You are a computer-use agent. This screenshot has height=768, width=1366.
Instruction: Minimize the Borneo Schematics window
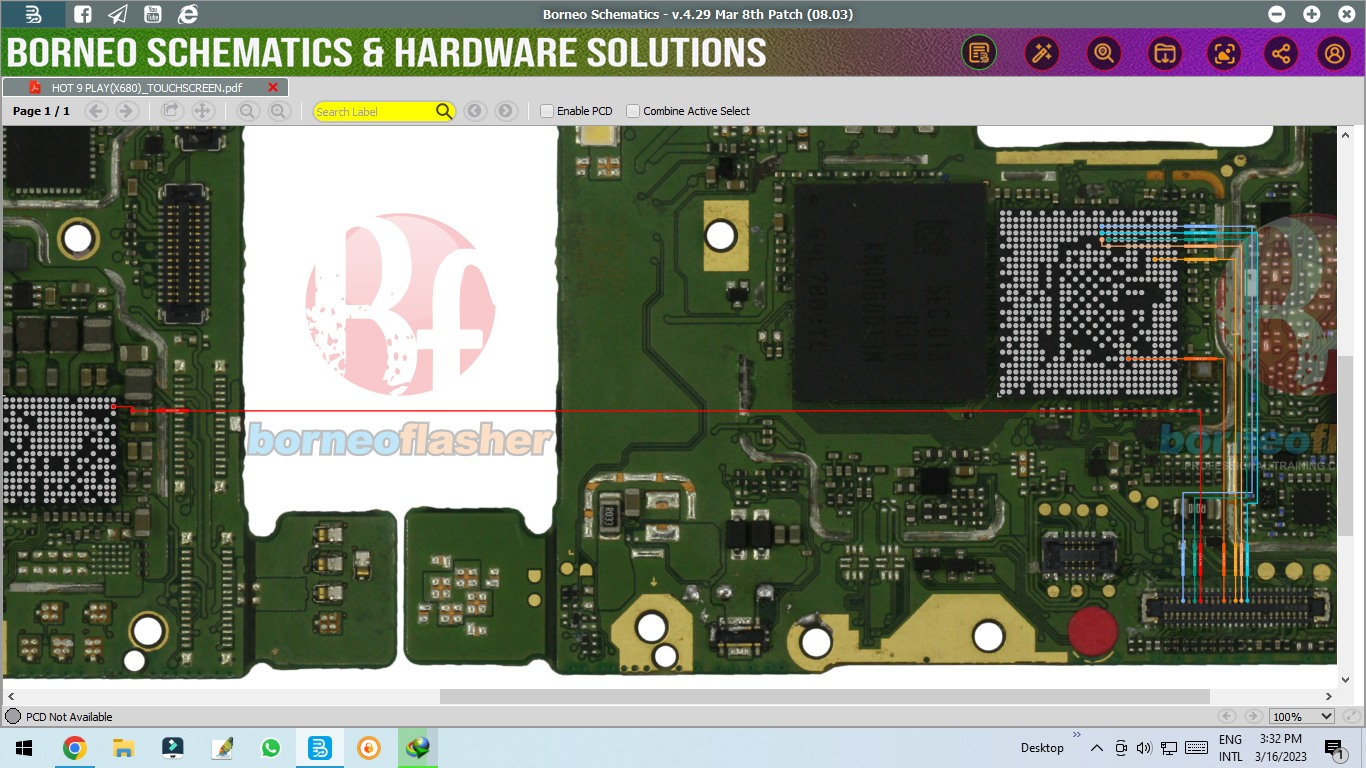coord(1277,14)
